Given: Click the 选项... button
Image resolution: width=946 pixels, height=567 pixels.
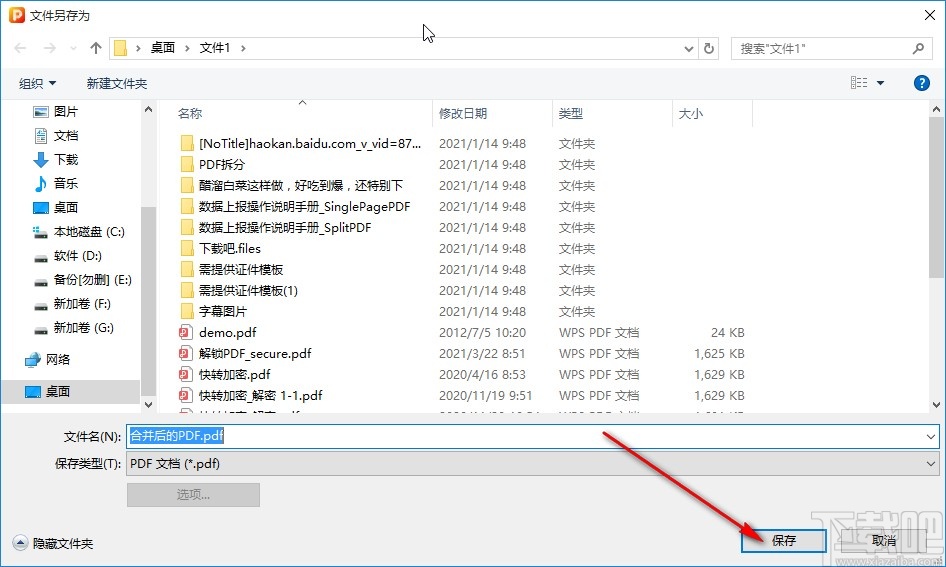Looking at the screenshot, I should tap(193, 495).
